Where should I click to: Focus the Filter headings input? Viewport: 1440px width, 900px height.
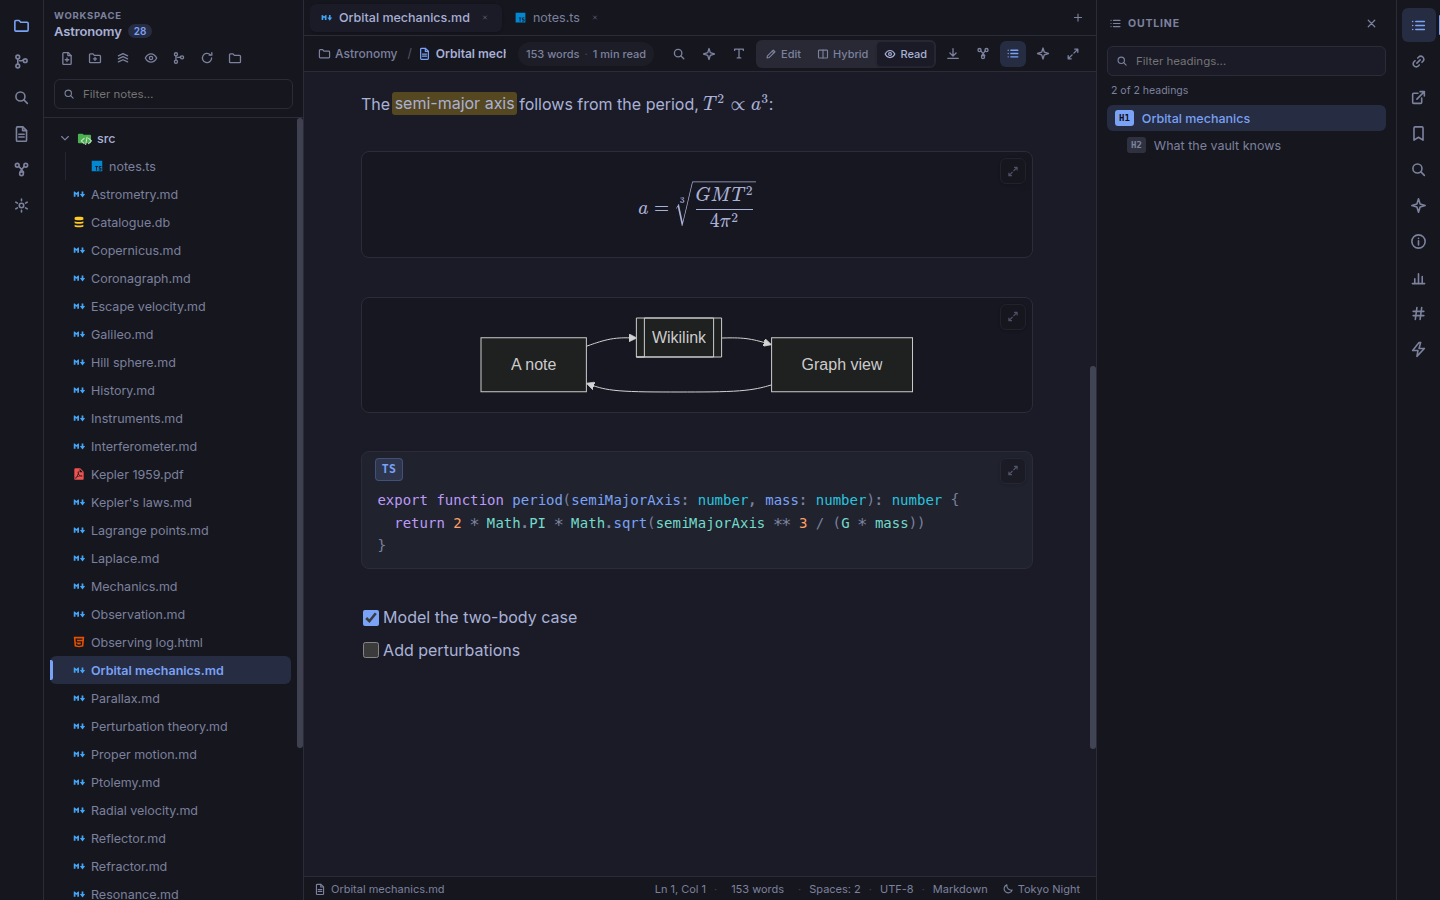1246,61
